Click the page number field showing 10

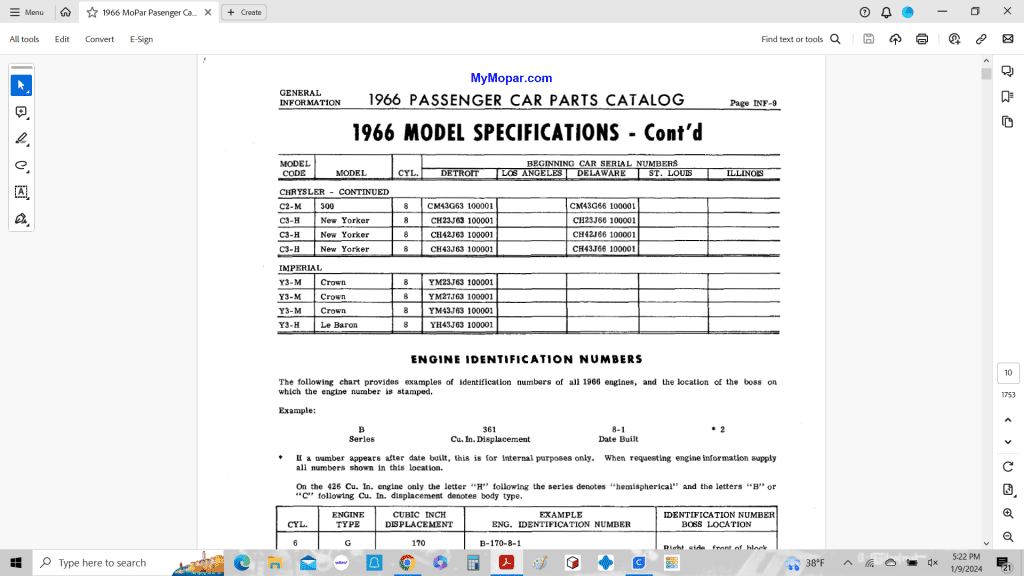(1008, 373)
